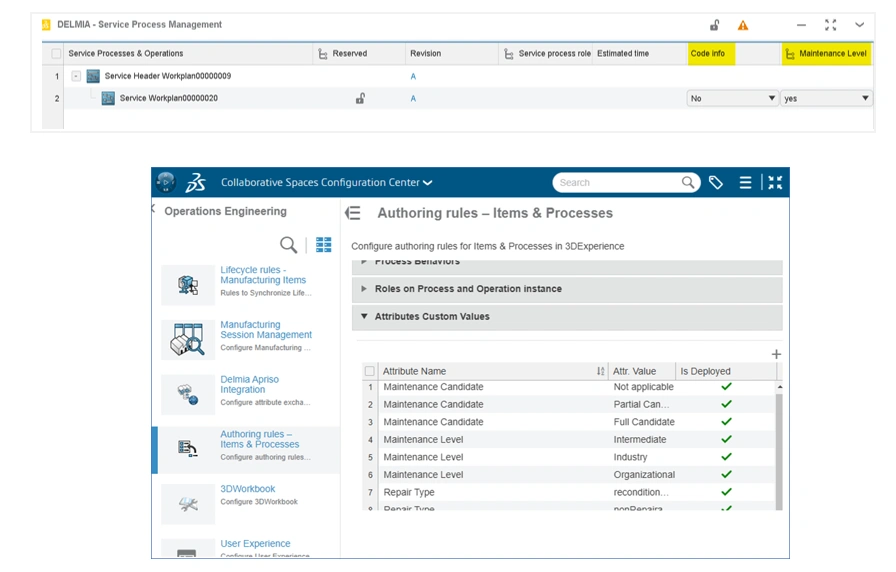Viewport: 896px width, 572px height.
Task: Select the Intermediate Maintenance Level value
Action: coord(640,440)
